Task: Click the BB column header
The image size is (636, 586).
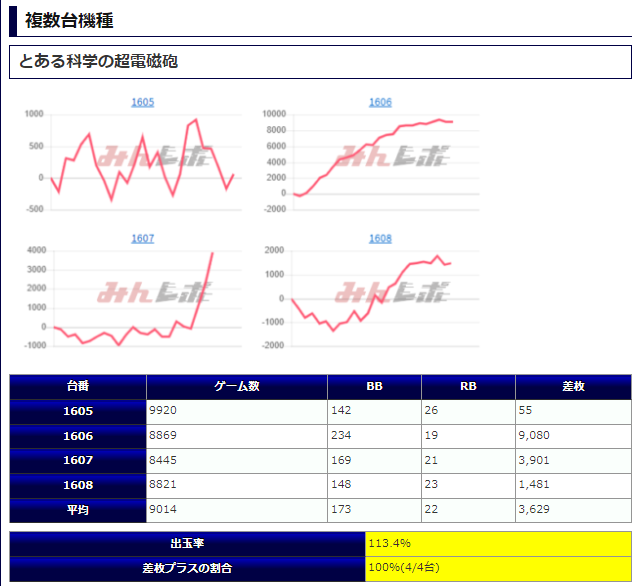Action: click(374, 387)
